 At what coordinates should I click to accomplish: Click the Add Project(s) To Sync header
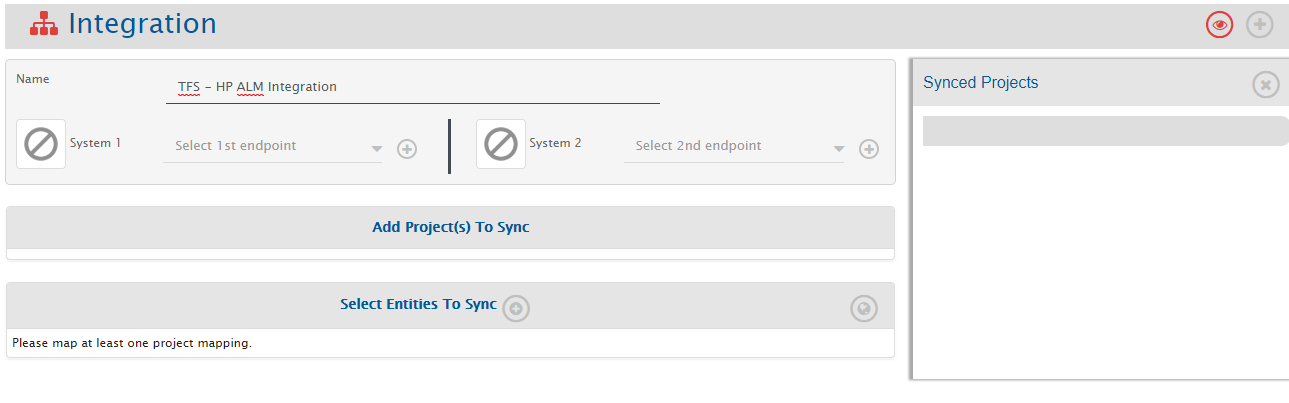pyautogui.click(x=450, y=227)
